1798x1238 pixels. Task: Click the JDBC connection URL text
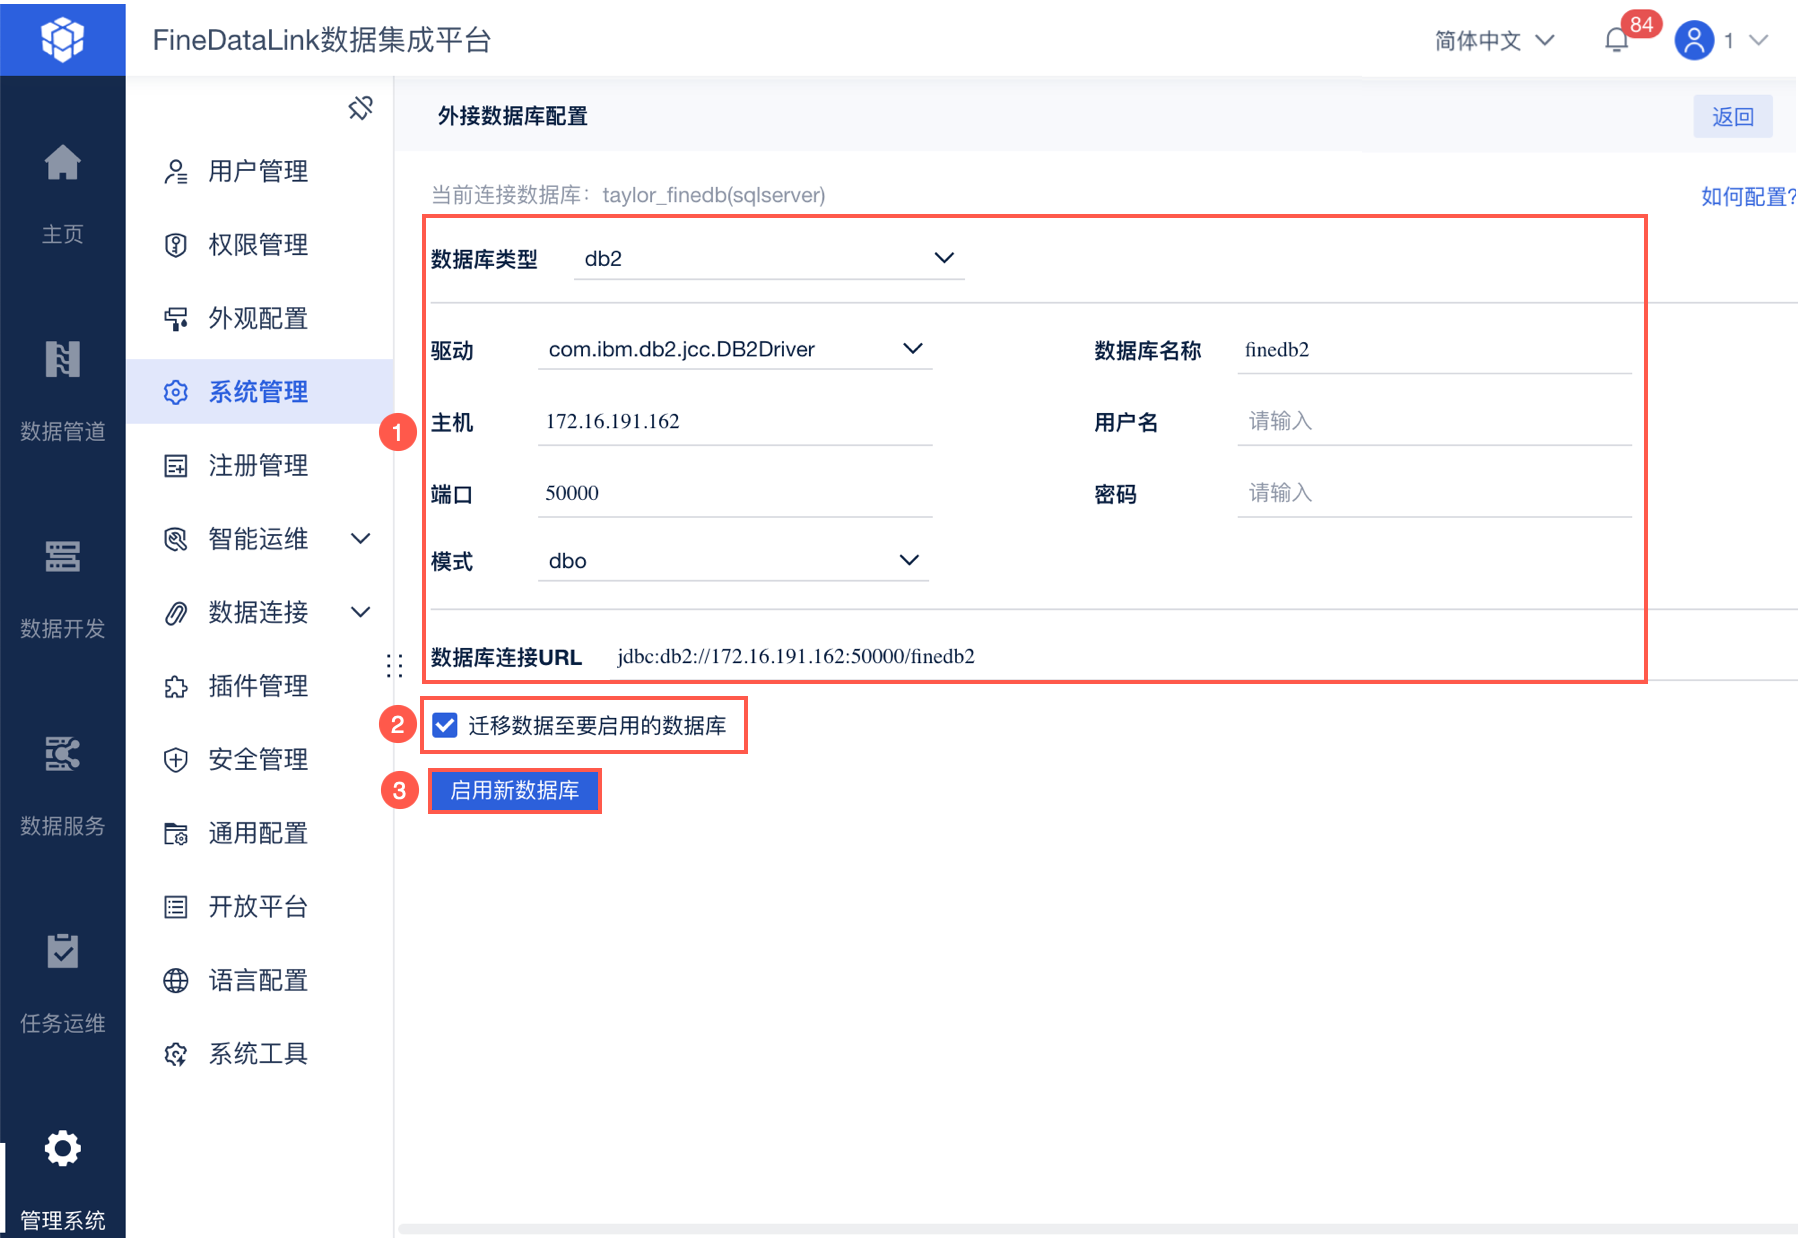point(796,657)
